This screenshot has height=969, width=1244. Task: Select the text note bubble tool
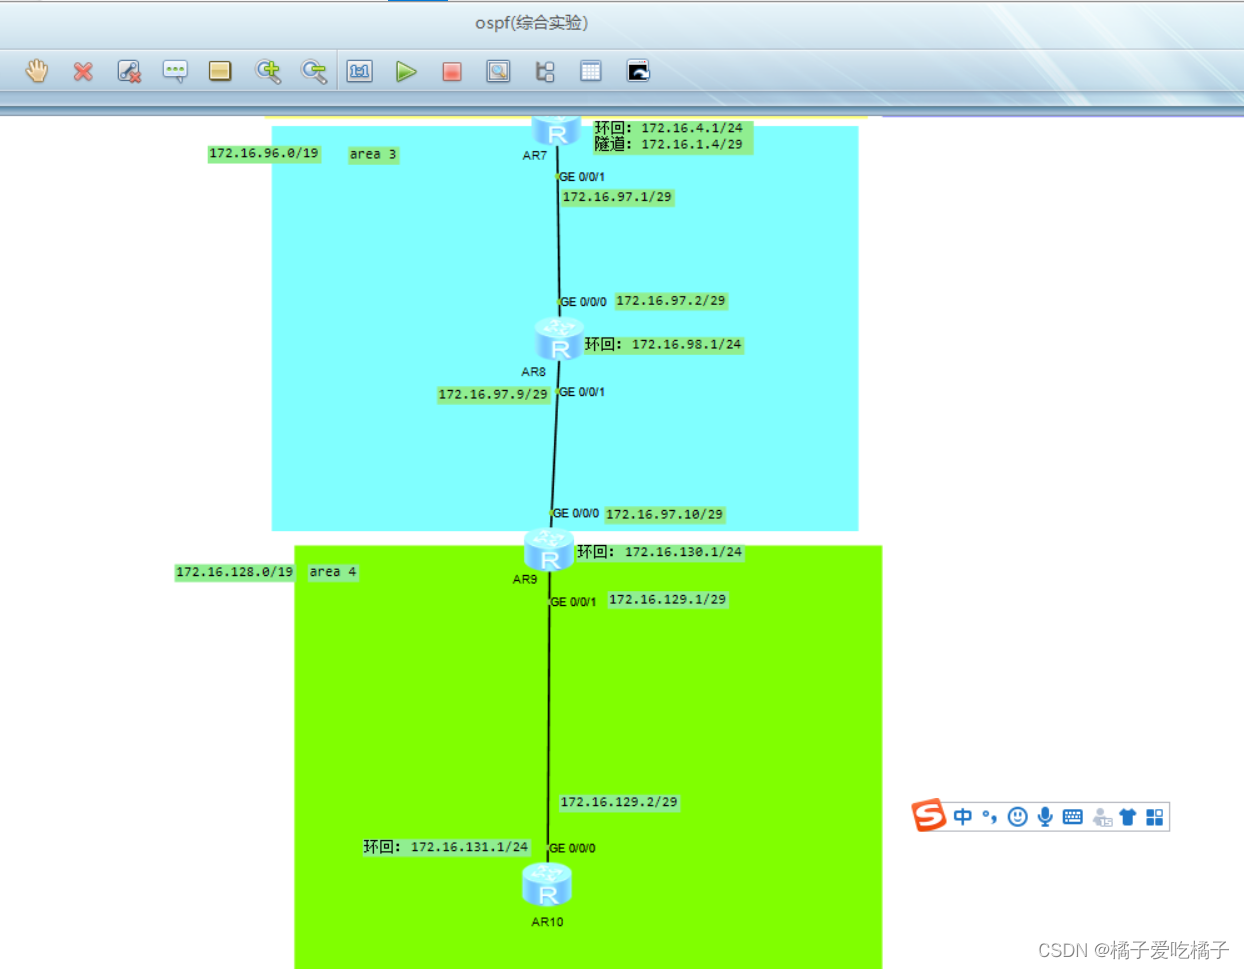[x=175, y=71]
